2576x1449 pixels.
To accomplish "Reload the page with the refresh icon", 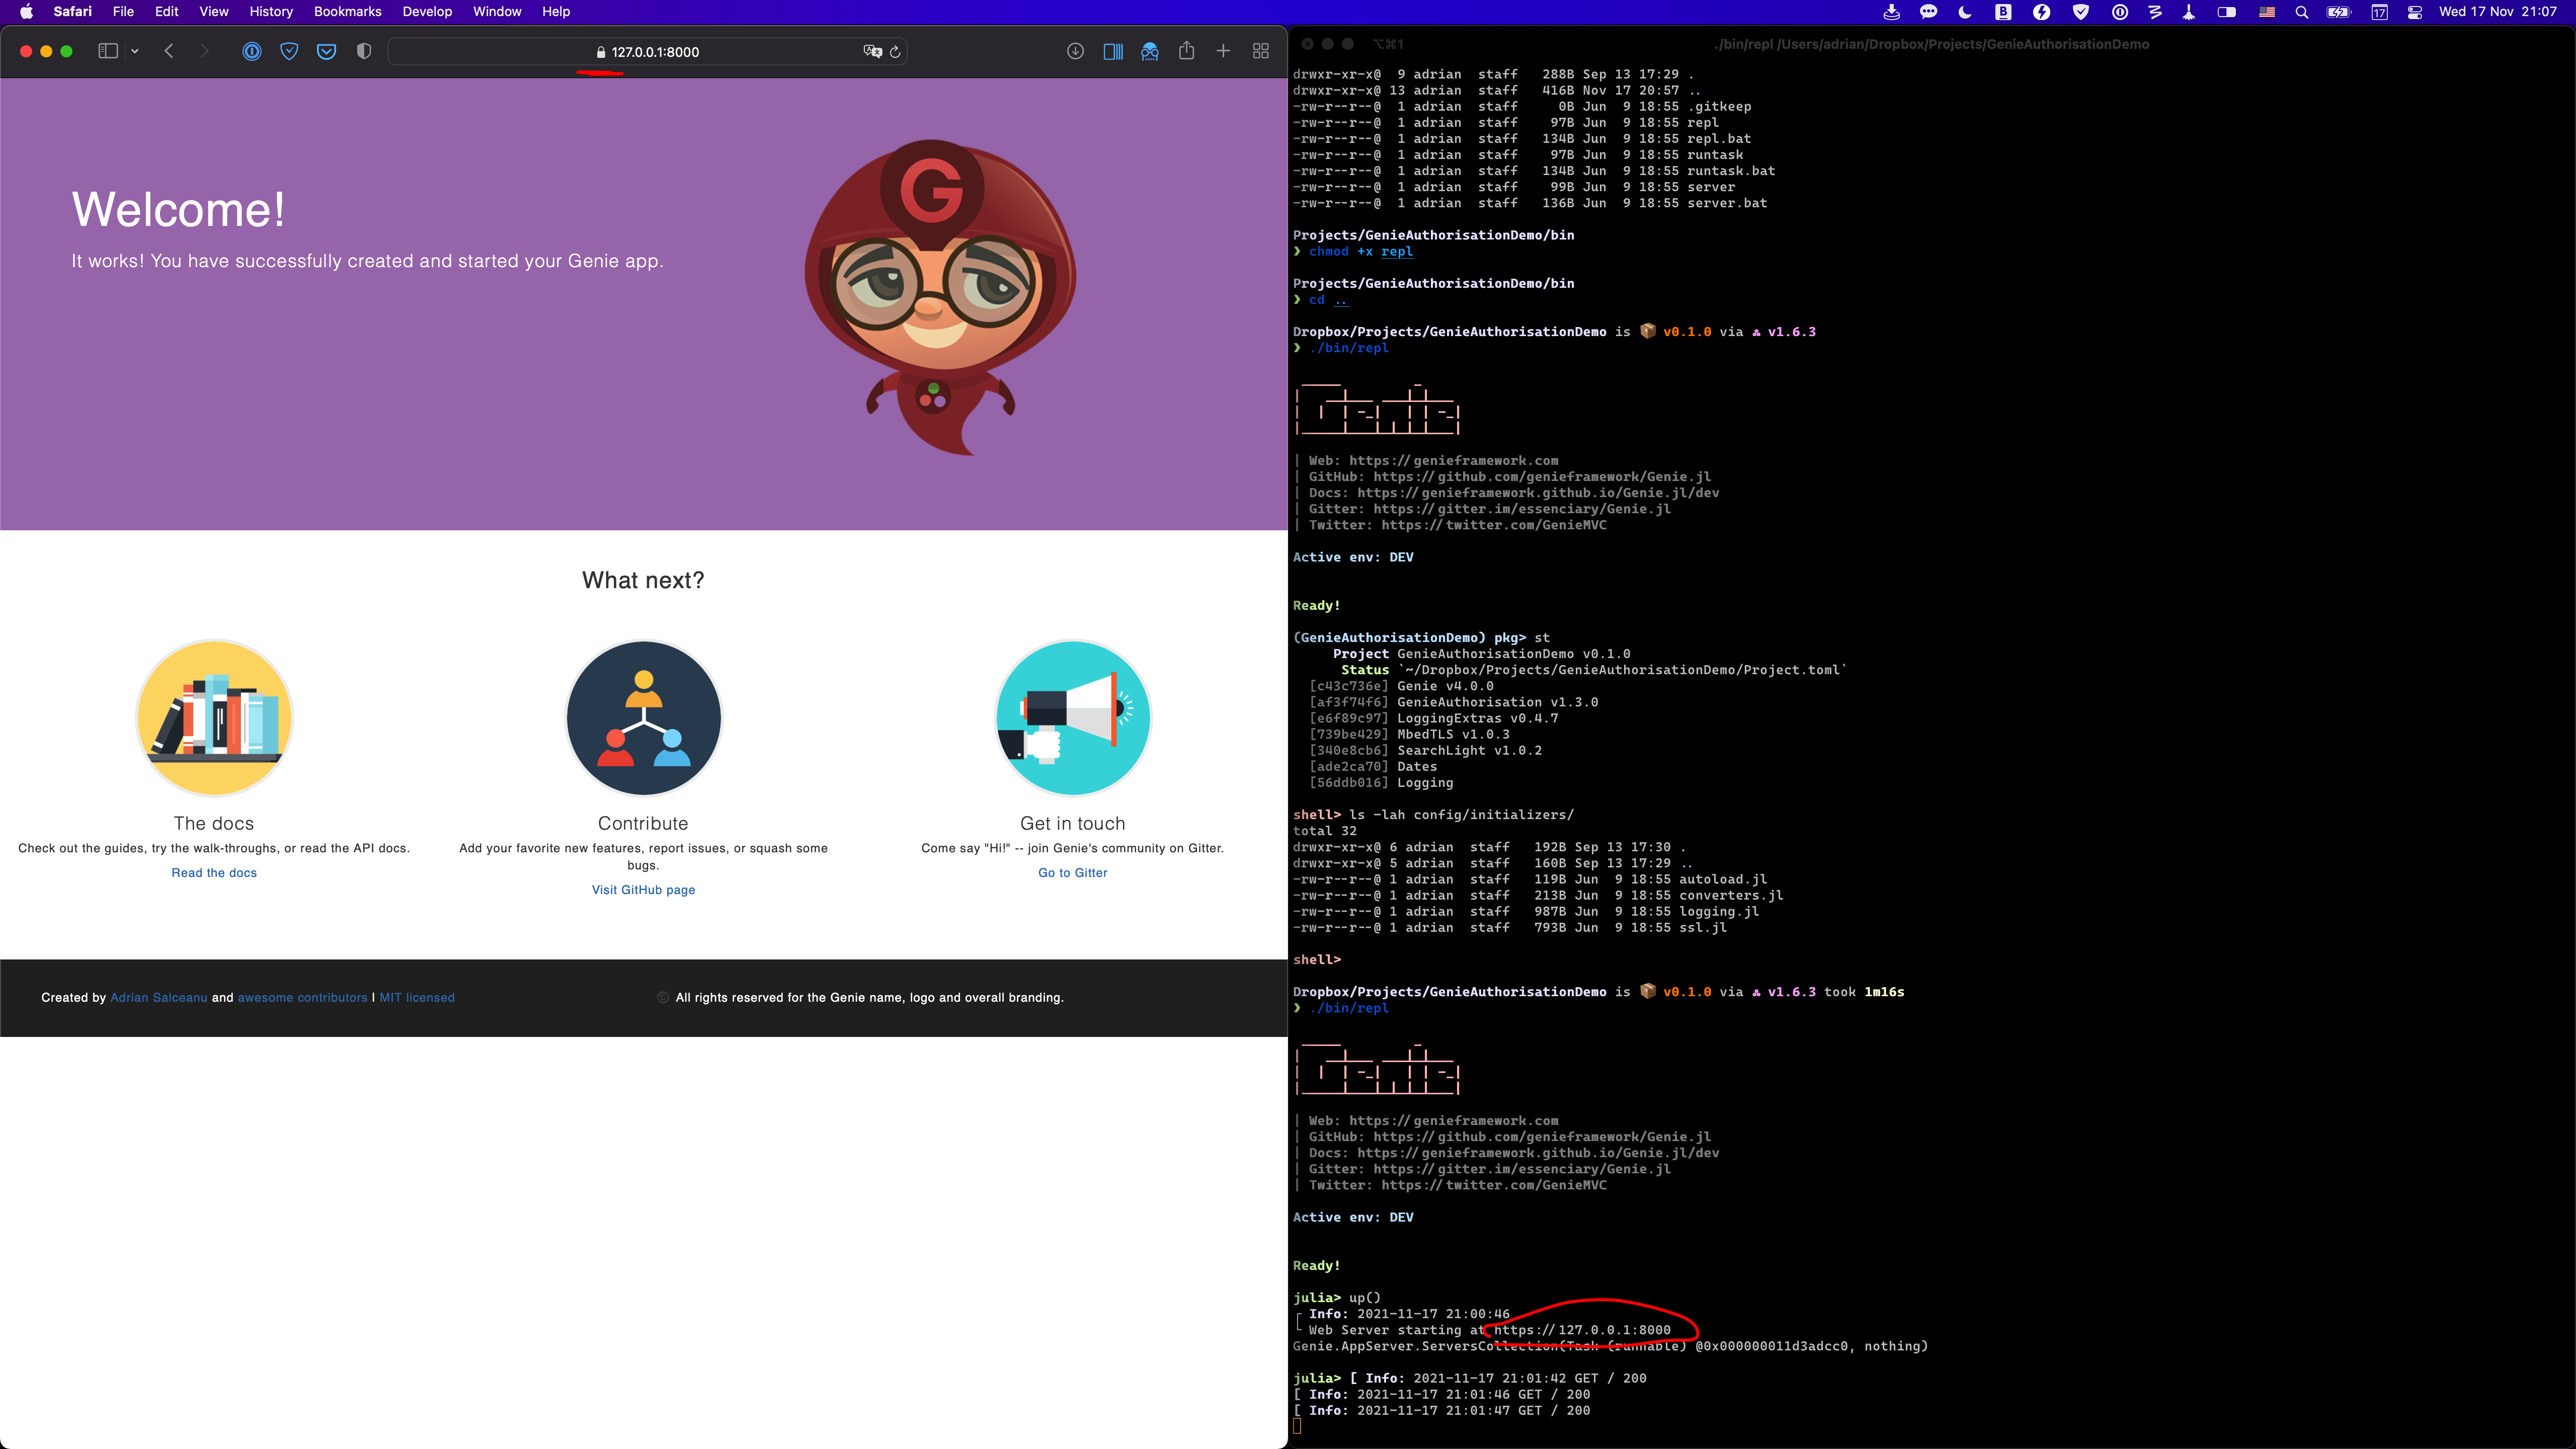I will 895,52.
